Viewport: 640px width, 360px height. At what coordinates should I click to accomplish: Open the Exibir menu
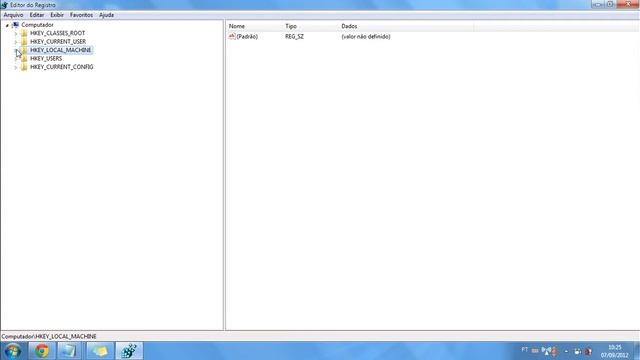click(x=57, y=15)
